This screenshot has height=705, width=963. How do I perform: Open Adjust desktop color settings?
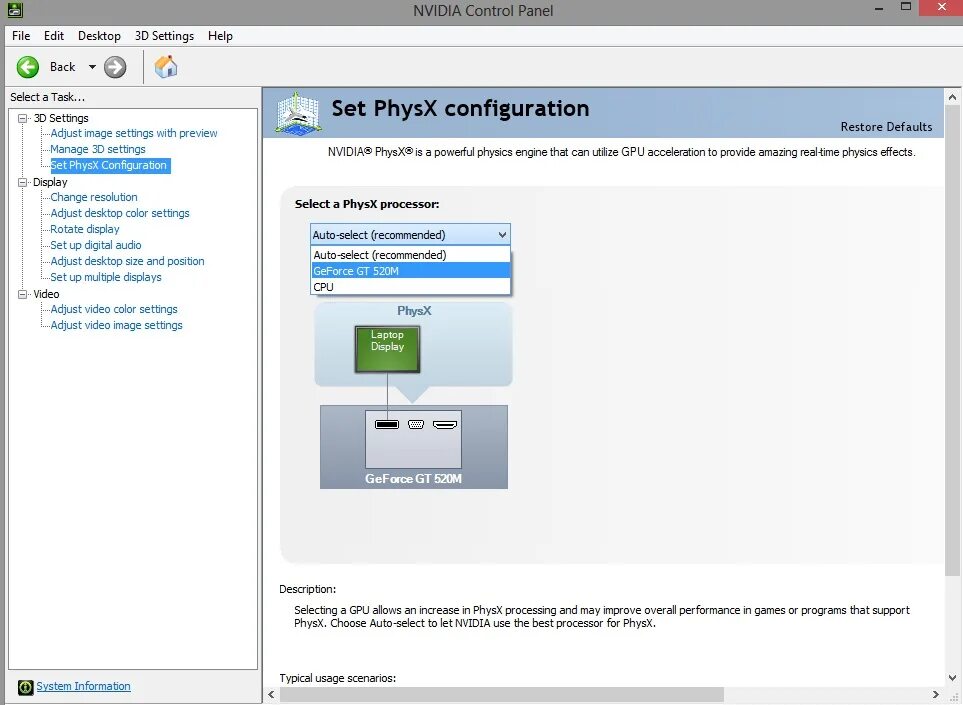tap(120, 213)
